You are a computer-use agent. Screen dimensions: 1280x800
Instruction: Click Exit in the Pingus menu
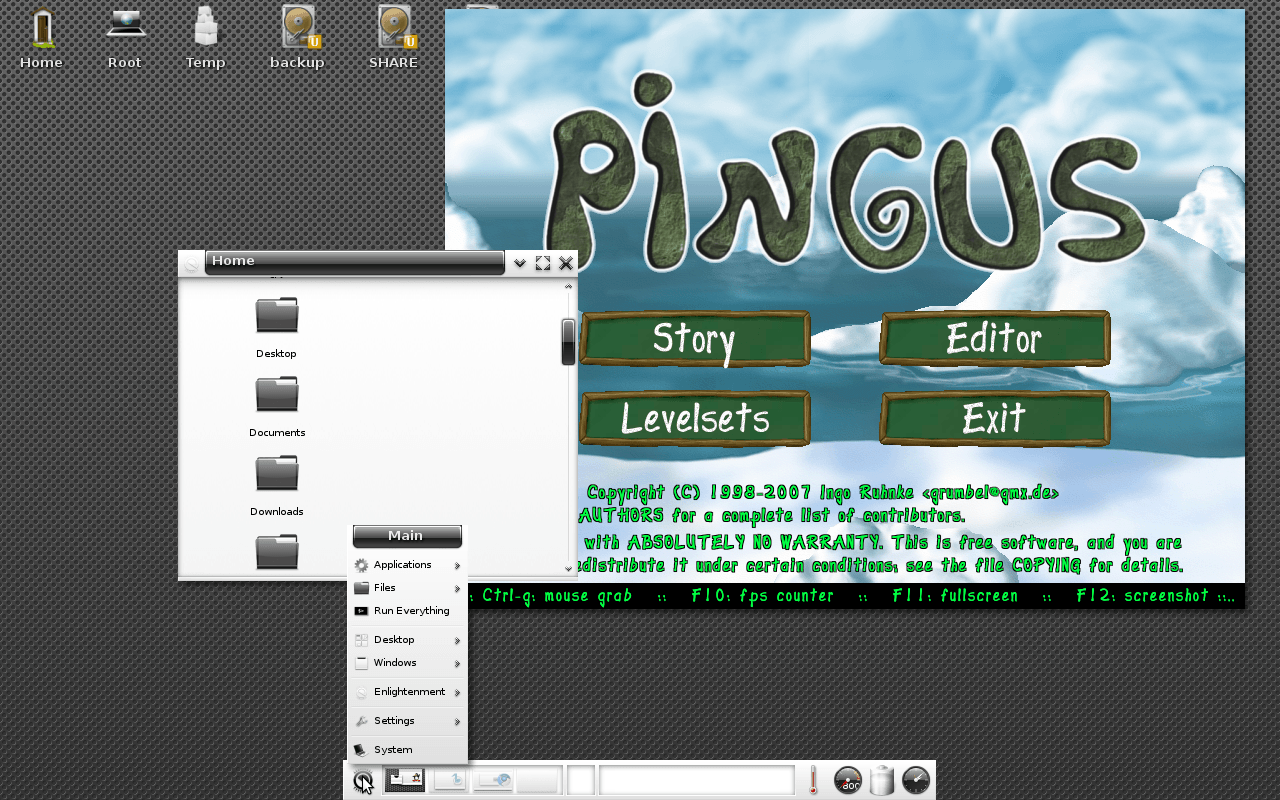(995, 418)
